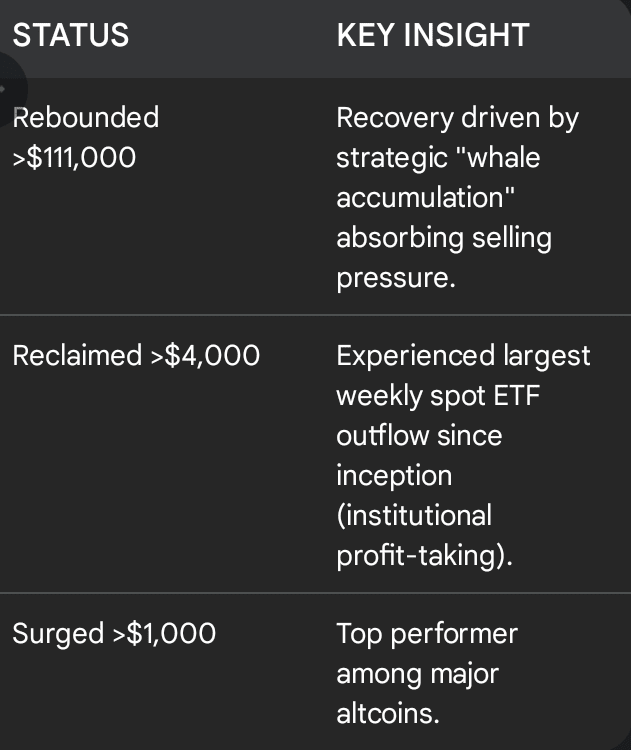631x750 pixels.
Task: Click the KEY INSIGHT column header
Action: click(x=432, y=36)
